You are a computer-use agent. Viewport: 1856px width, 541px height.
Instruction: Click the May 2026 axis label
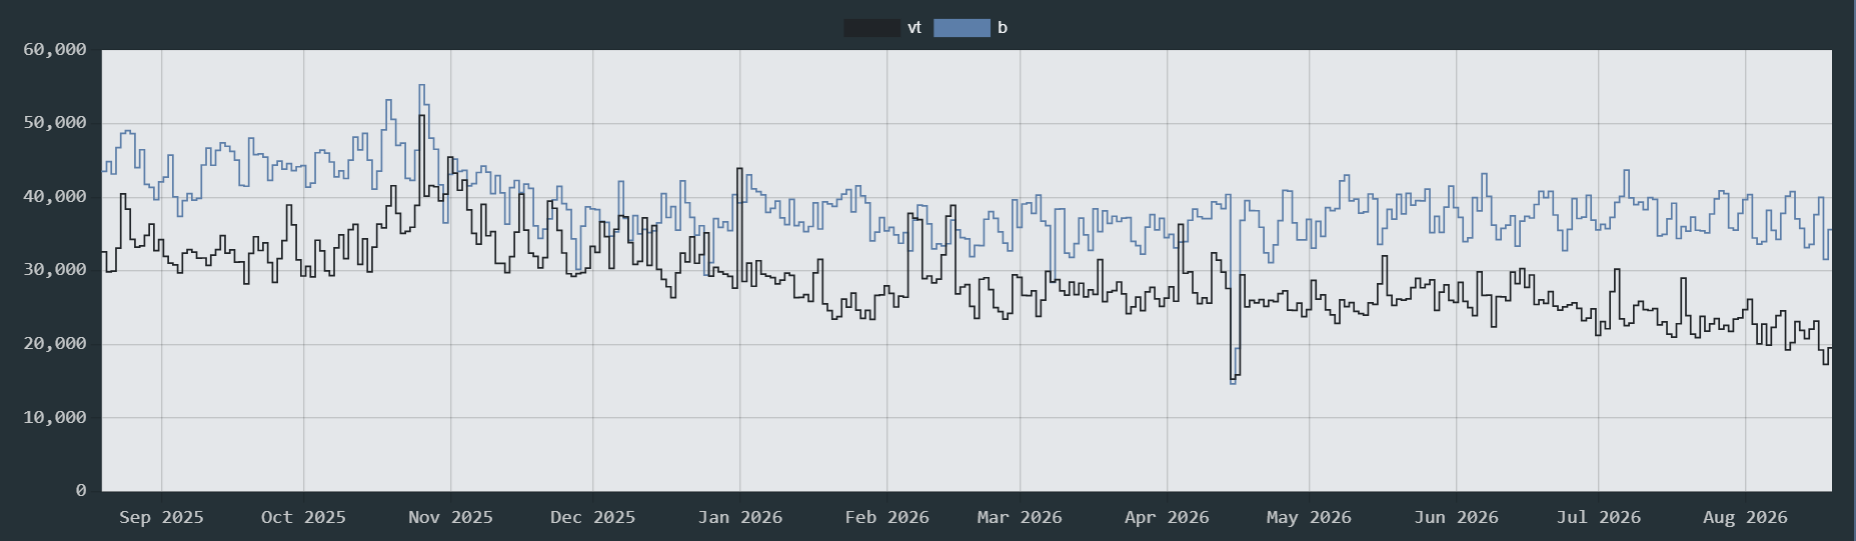coord(1309,517)
